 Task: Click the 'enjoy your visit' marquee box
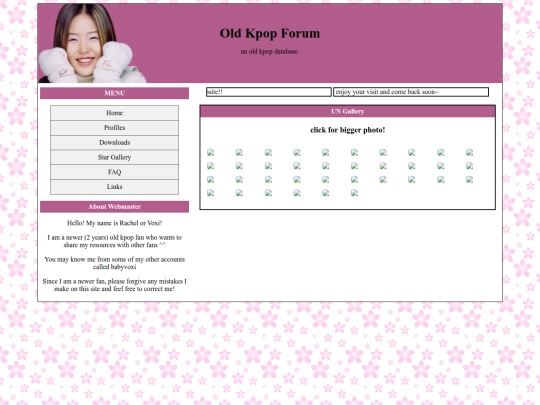[x=411, y=92]
